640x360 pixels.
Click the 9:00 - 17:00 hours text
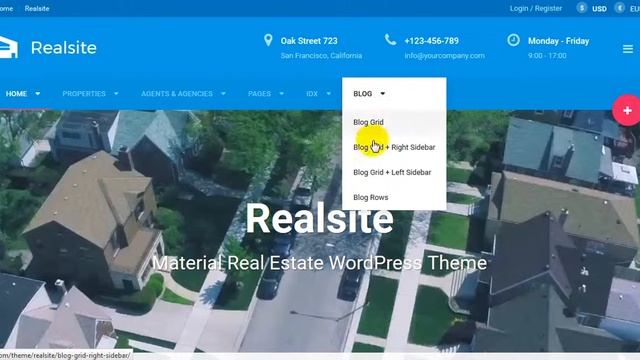(547, 56)
